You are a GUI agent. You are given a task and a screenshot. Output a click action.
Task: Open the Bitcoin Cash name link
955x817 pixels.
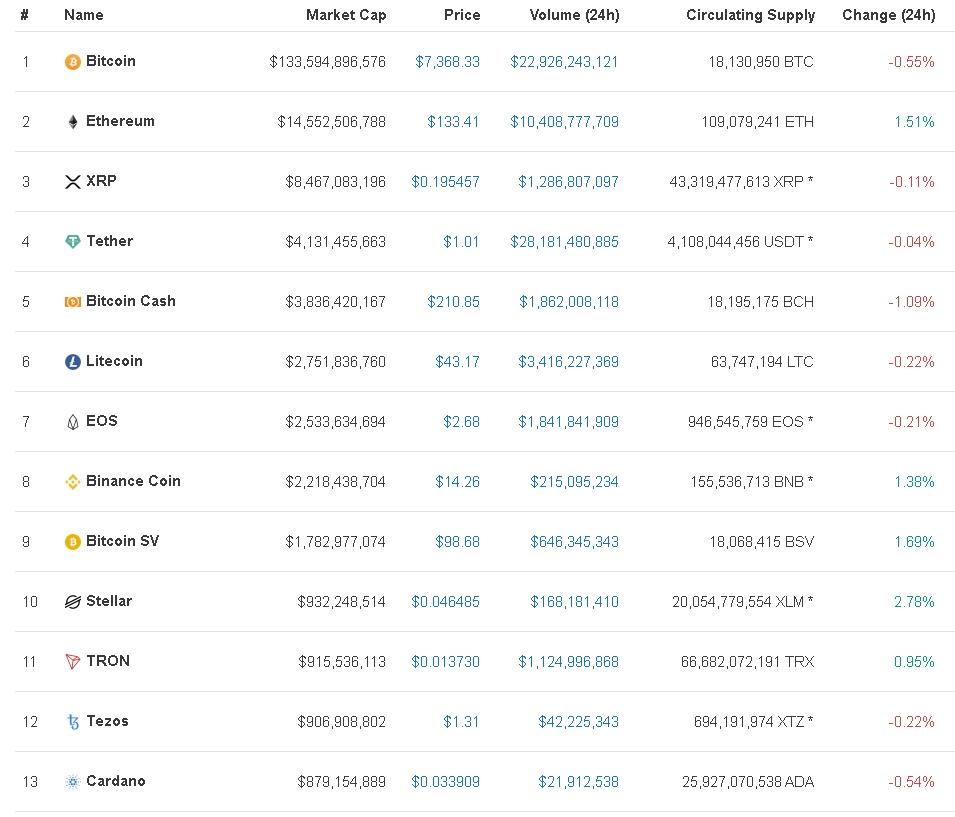[x=131, y=301]
